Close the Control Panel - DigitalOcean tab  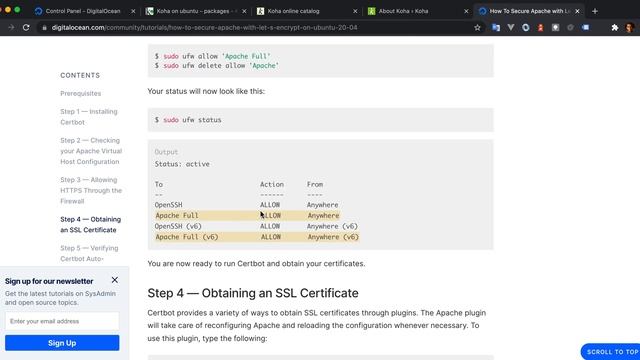point(133,11)
